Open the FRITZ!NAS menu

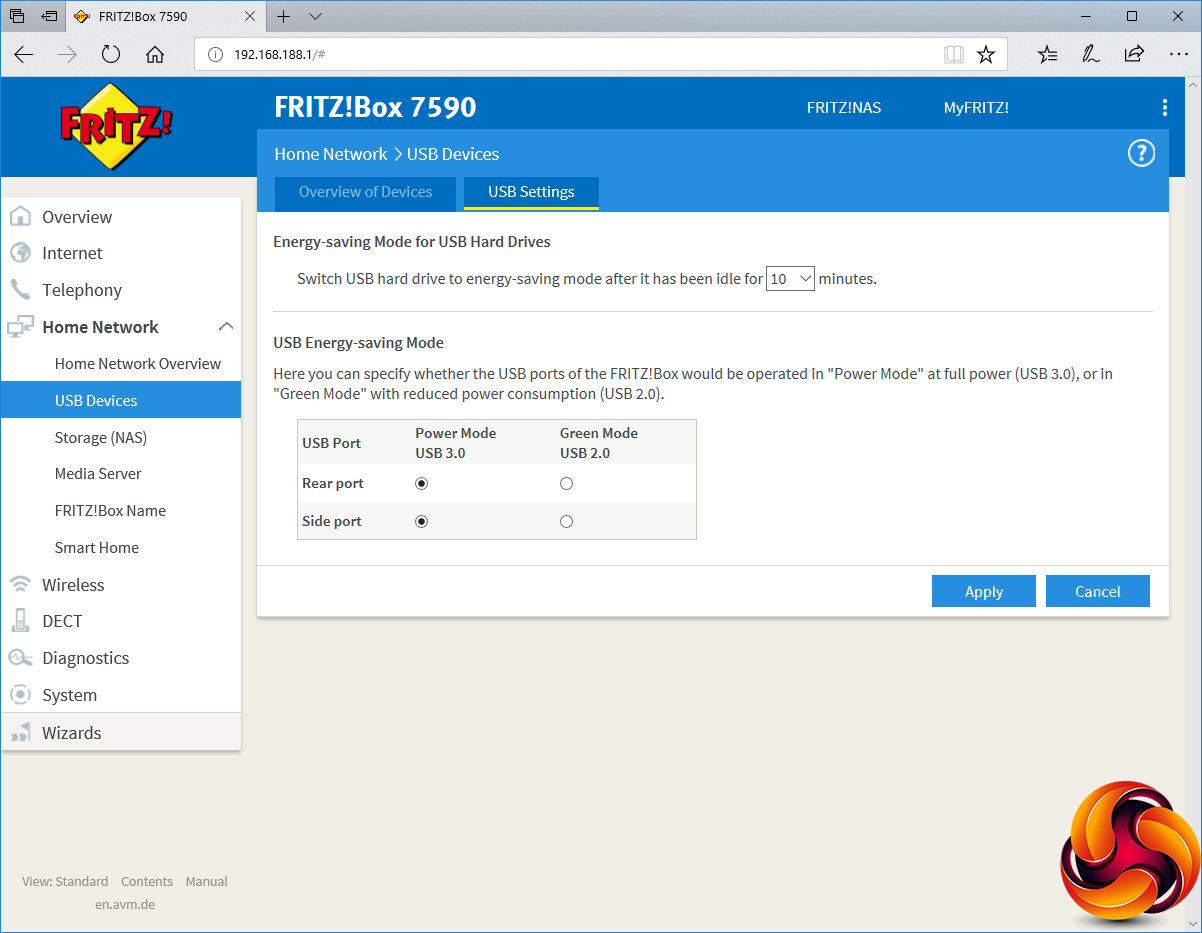pyautogui.click(x=844, y=108)
